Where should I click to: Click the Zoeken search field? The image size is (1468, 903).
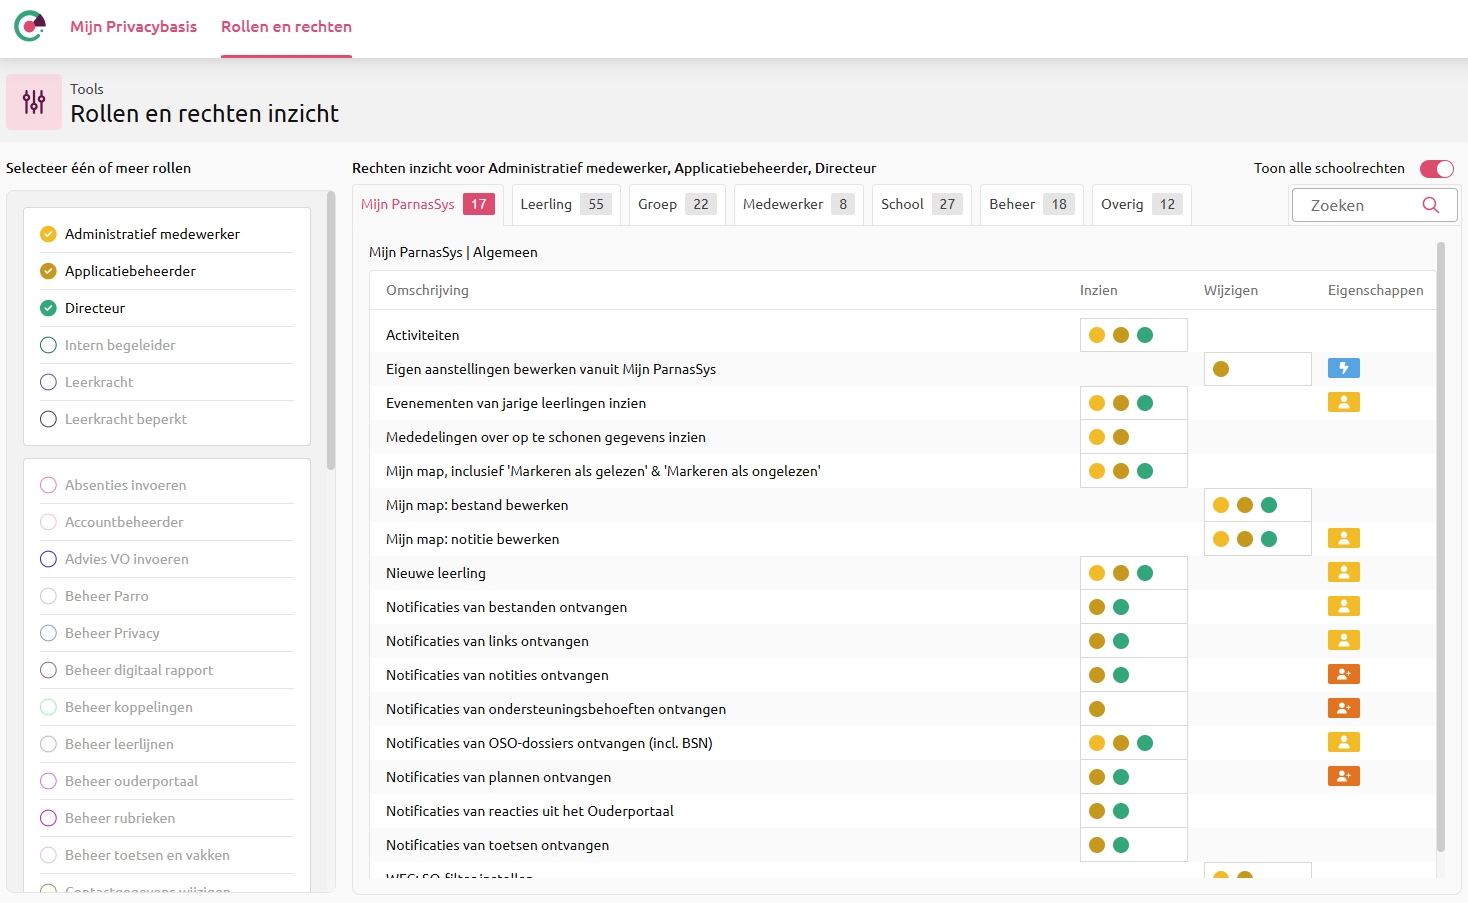(1374, 205)
